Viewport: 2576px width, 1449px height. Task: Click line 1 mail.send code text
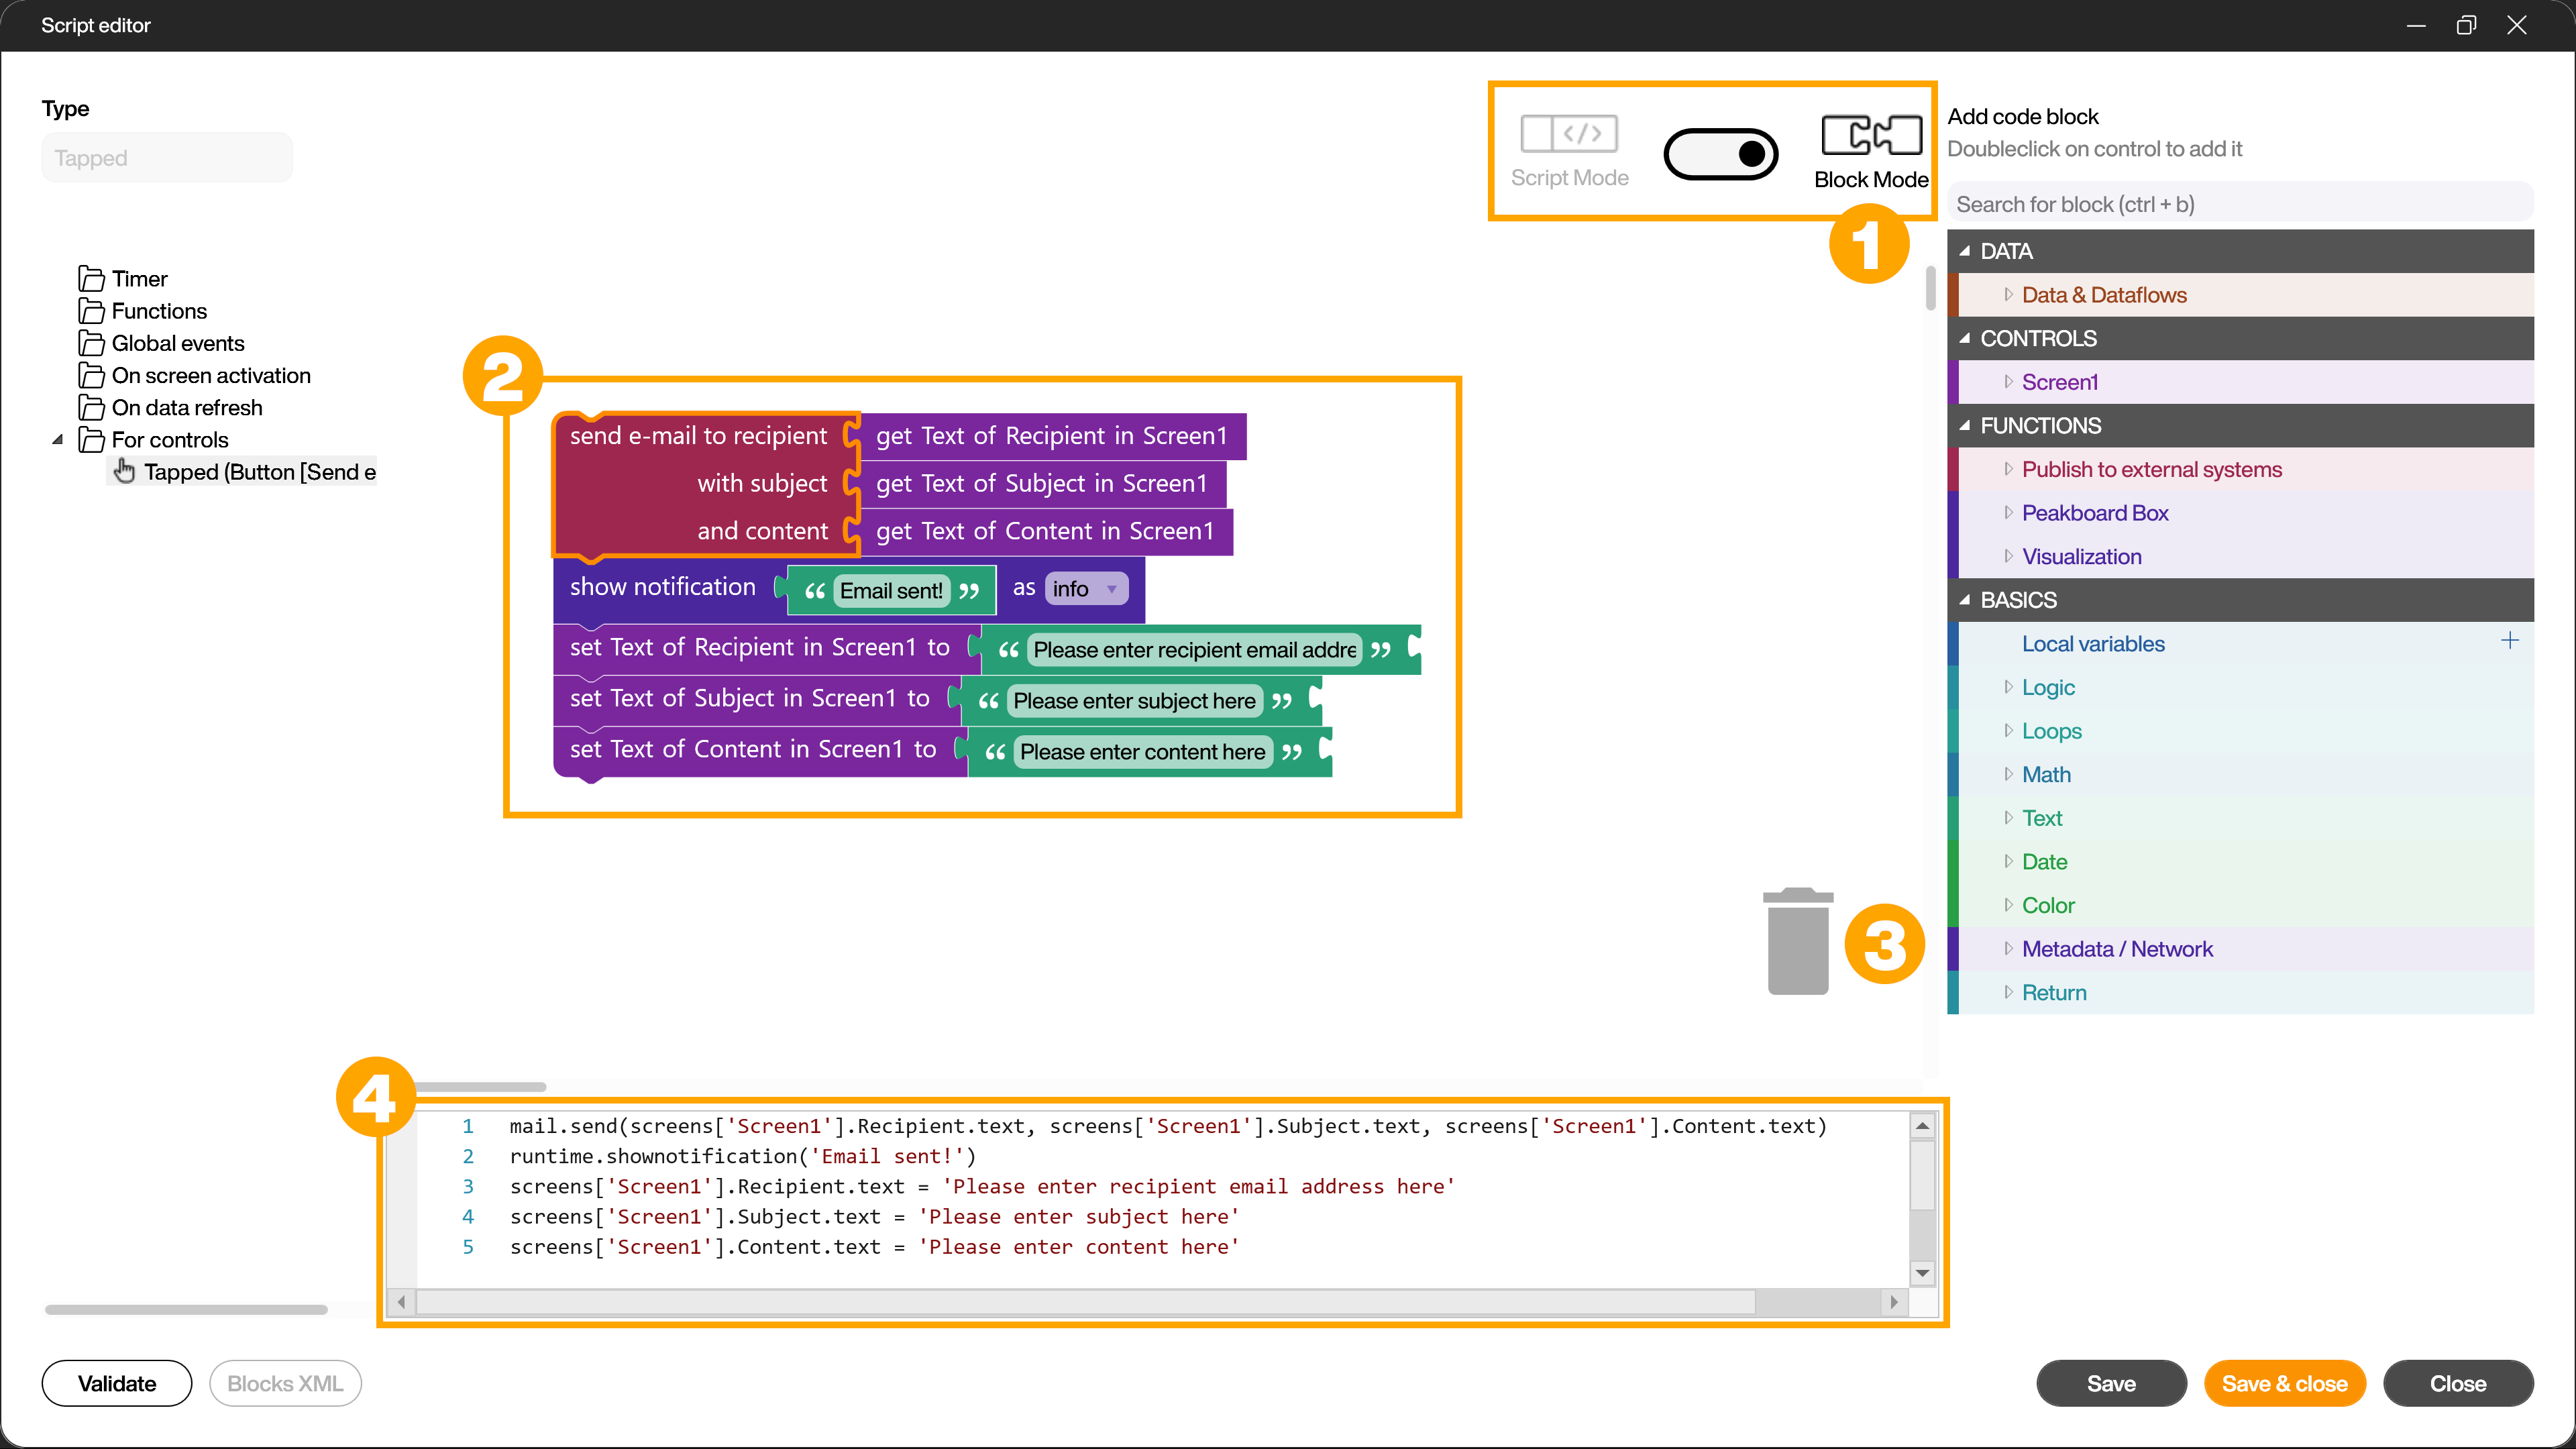pos(1168,1126)
